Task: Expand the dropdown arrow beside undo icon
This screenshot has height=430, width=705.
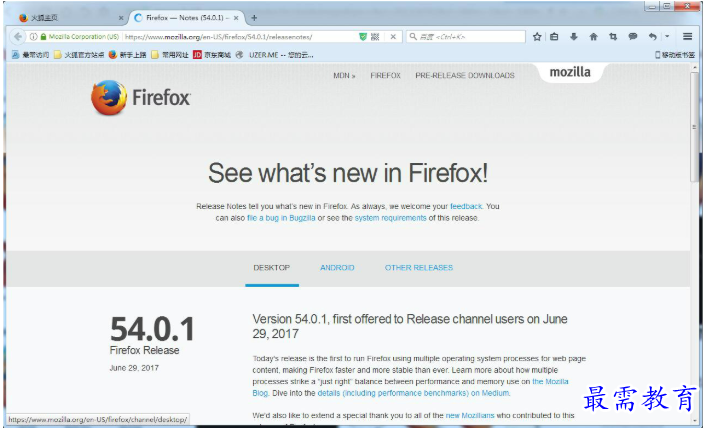Action: coord(667,36)
